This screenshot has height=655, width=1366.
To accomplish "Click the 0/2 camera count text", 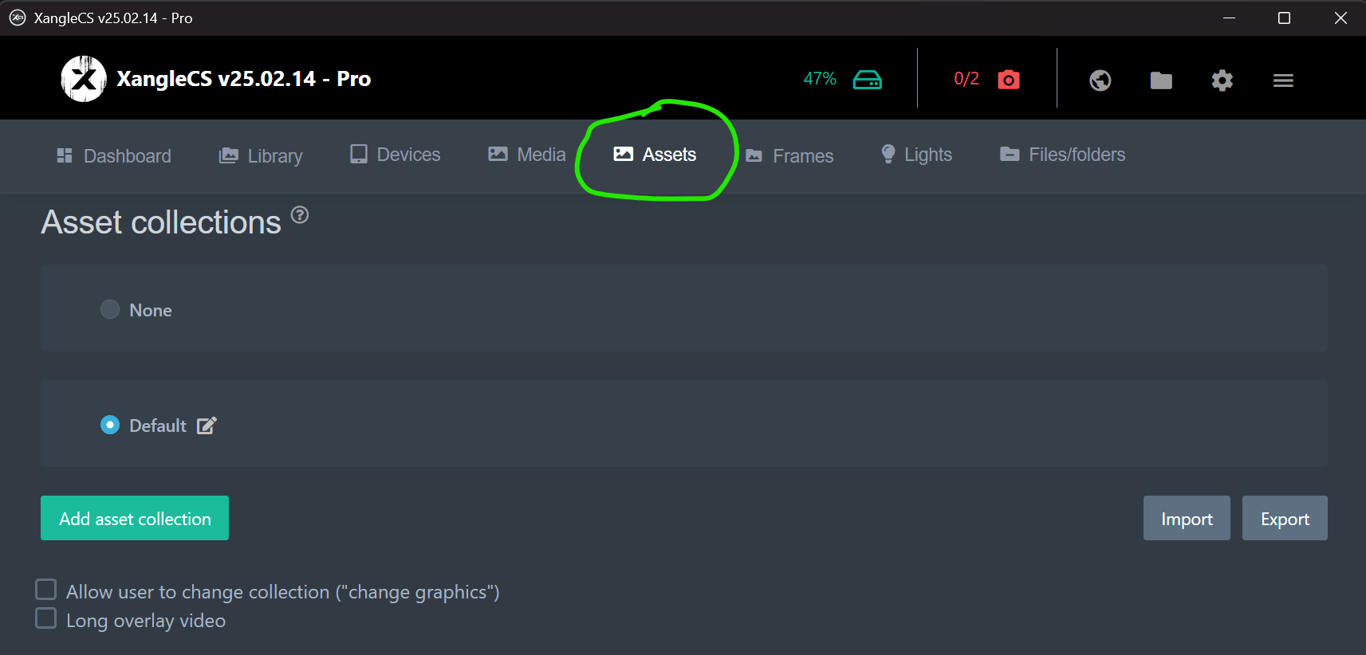I will coord(966,79).
